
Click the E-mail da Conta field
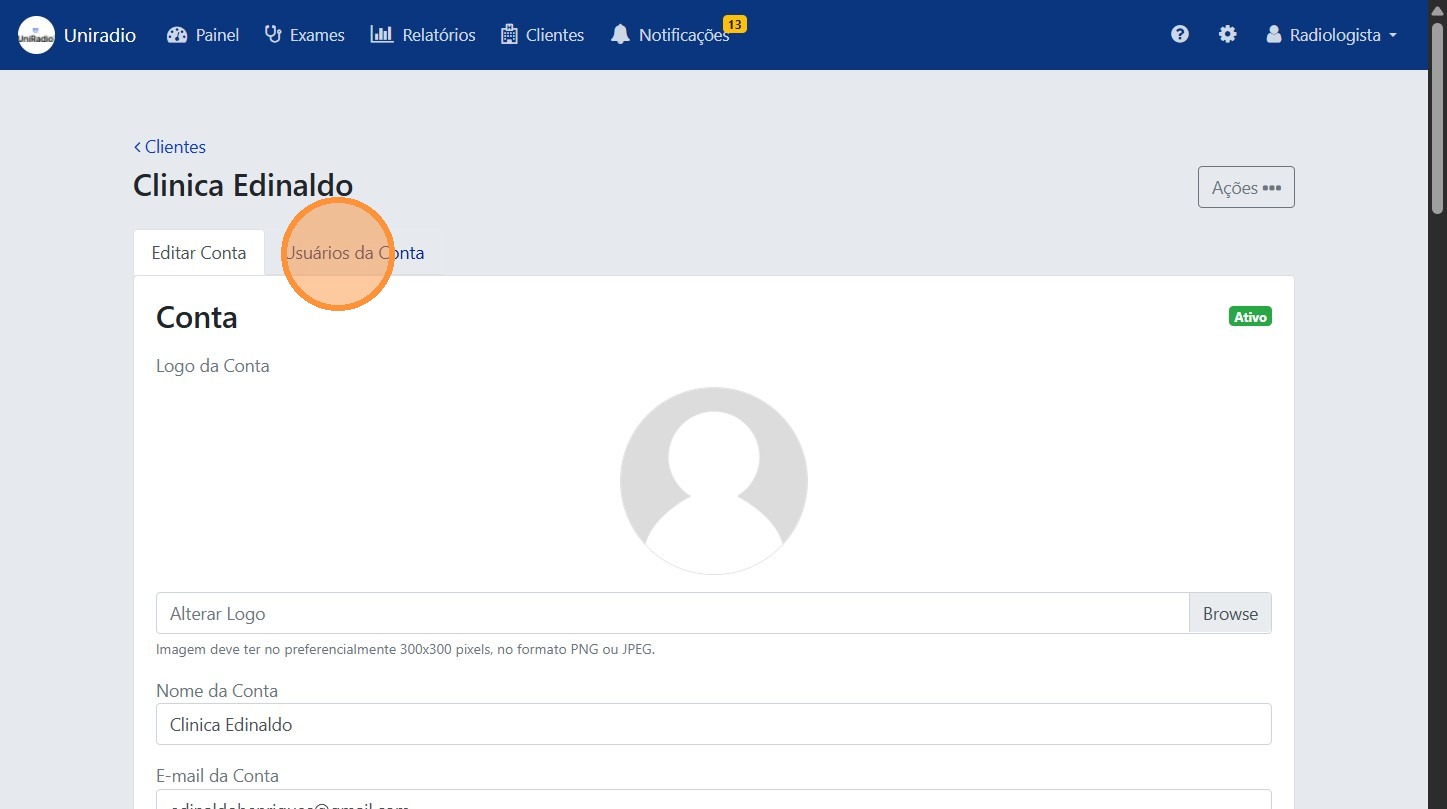[x=713, y=799]
